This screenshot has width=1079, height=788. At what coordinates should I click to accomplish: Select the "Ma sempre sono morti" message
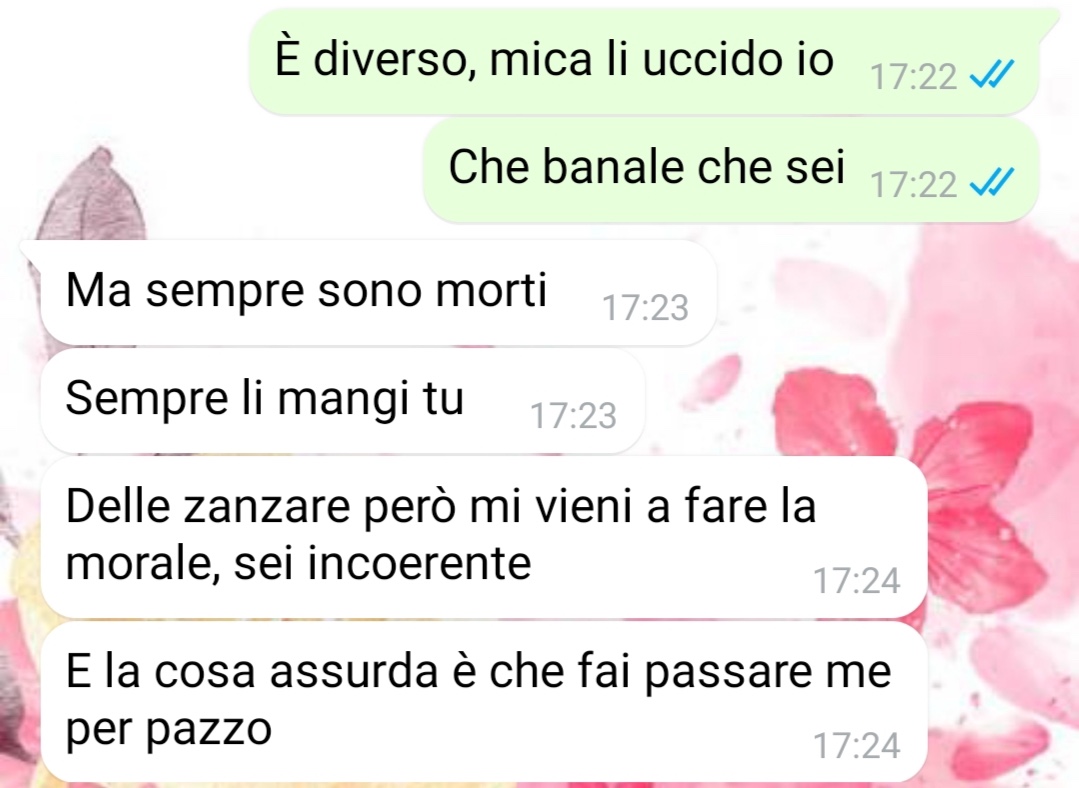tap(378, 292)
